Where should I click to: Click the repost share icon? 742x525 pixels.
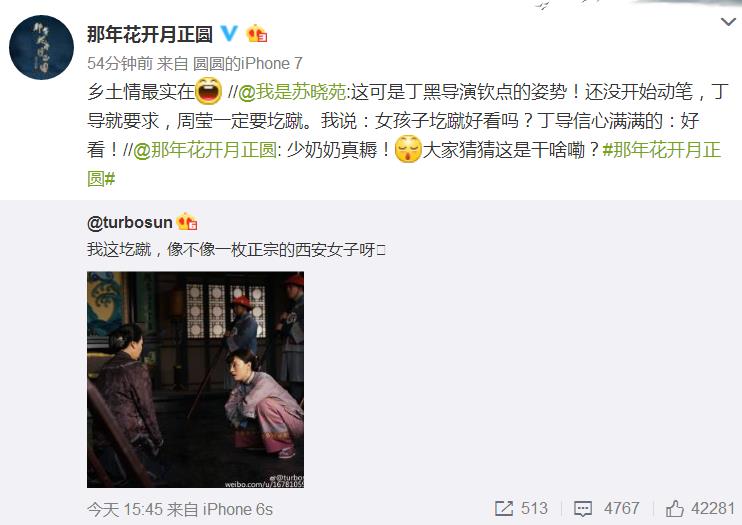[504, 508]
